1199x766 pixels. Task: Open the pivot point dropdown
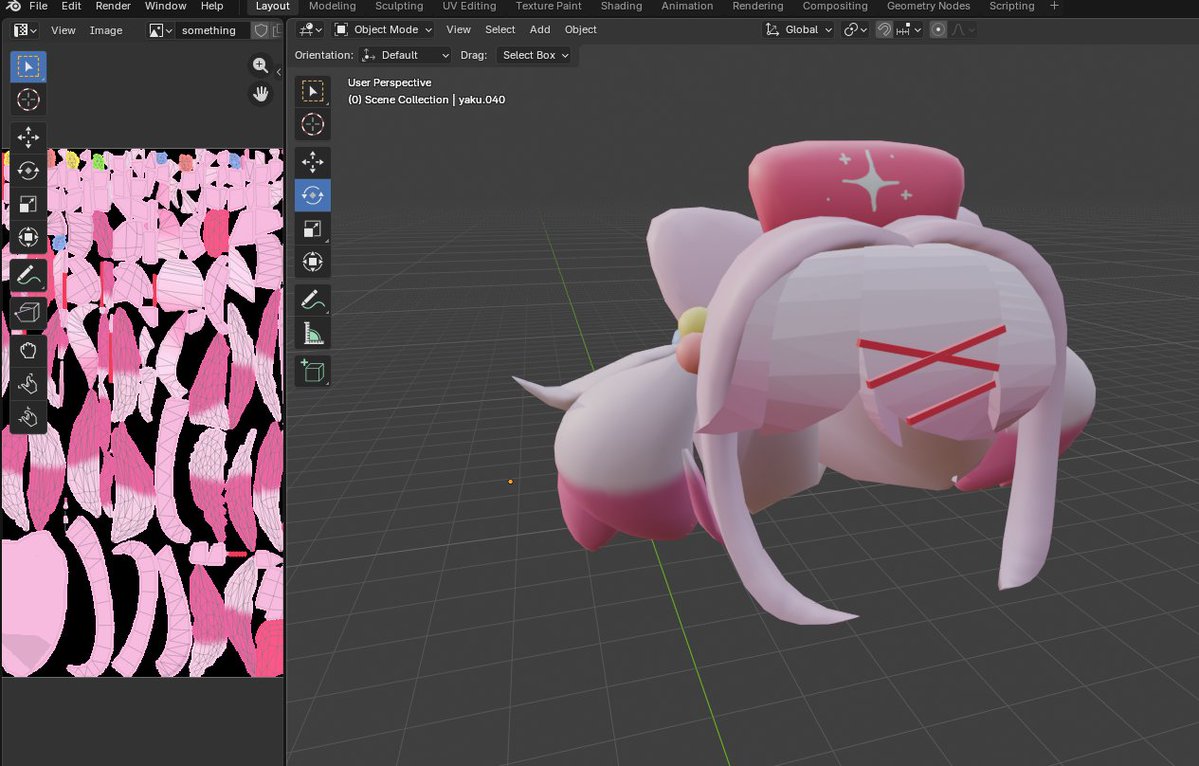click(x=855, y=30)
